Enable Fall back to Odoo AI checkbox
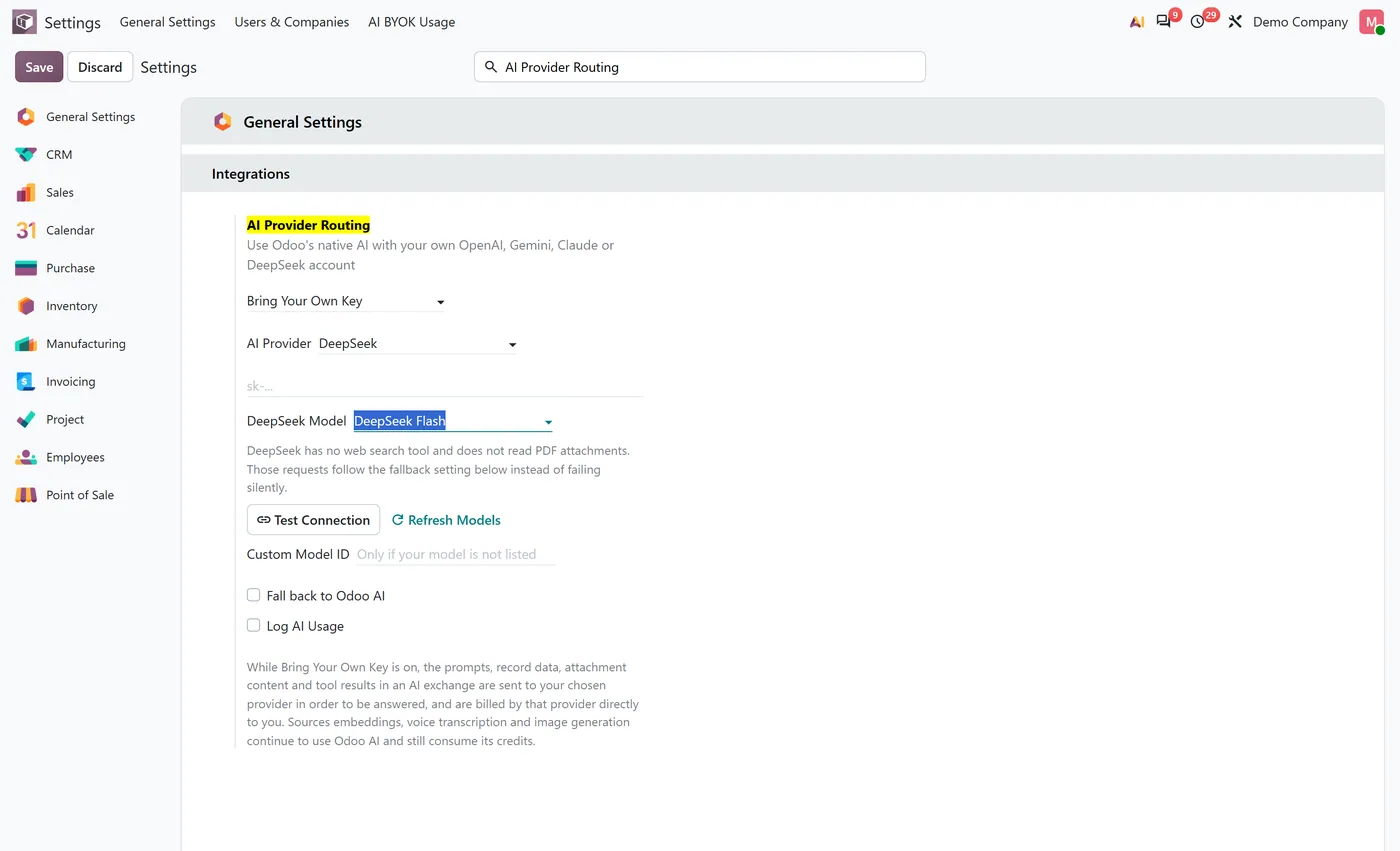The width and height of the screenshot is (1400, 851). [254, 595]
